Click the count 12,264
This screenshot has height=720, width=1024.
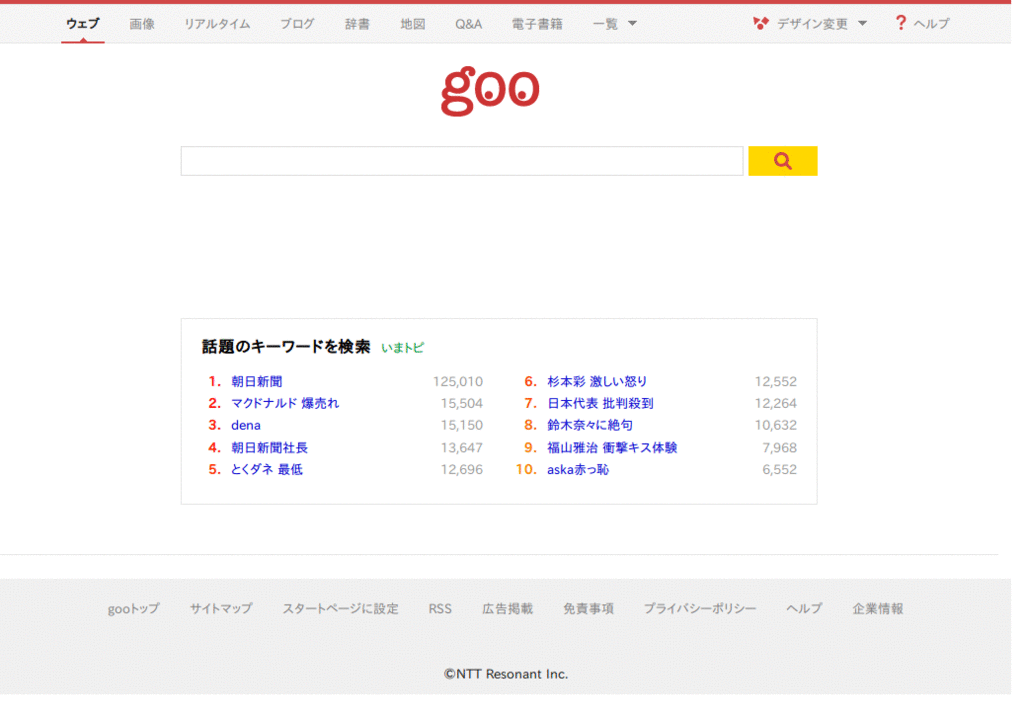(776, 403)
